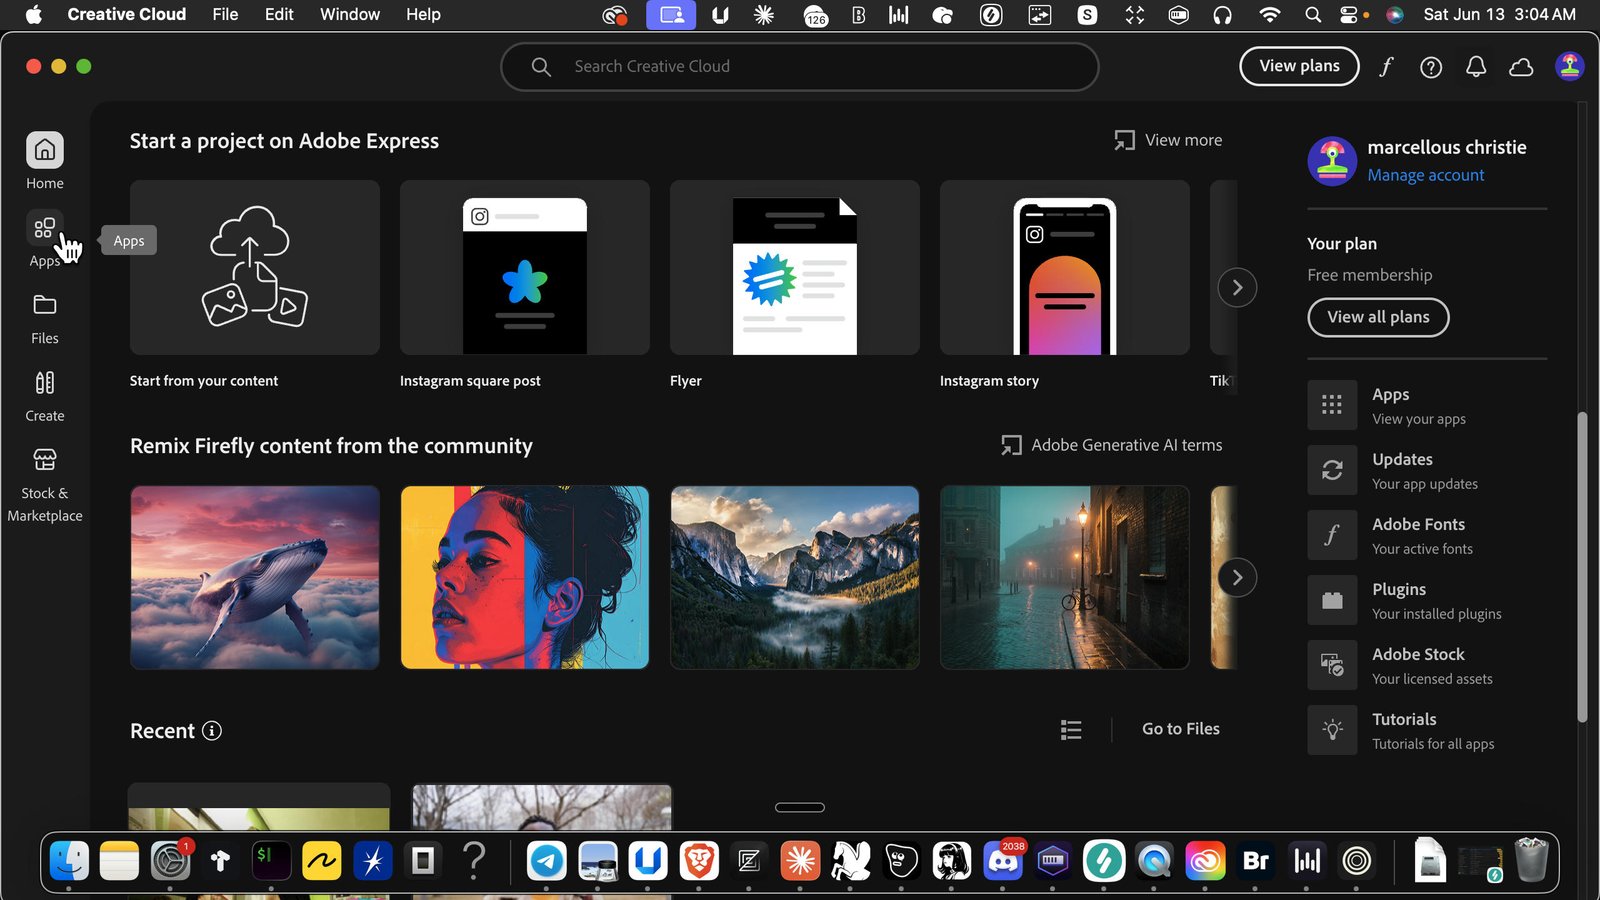Open the Manage account link
The width and height of the screenshot is (1600, 900).
tap(1426, 175)
